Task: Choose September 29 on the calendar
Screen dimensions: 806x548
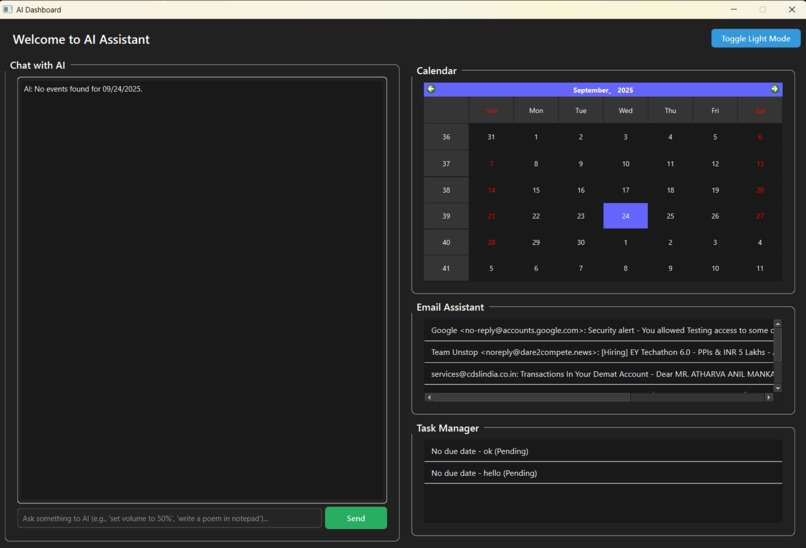Action: click(x=536, y=243)
